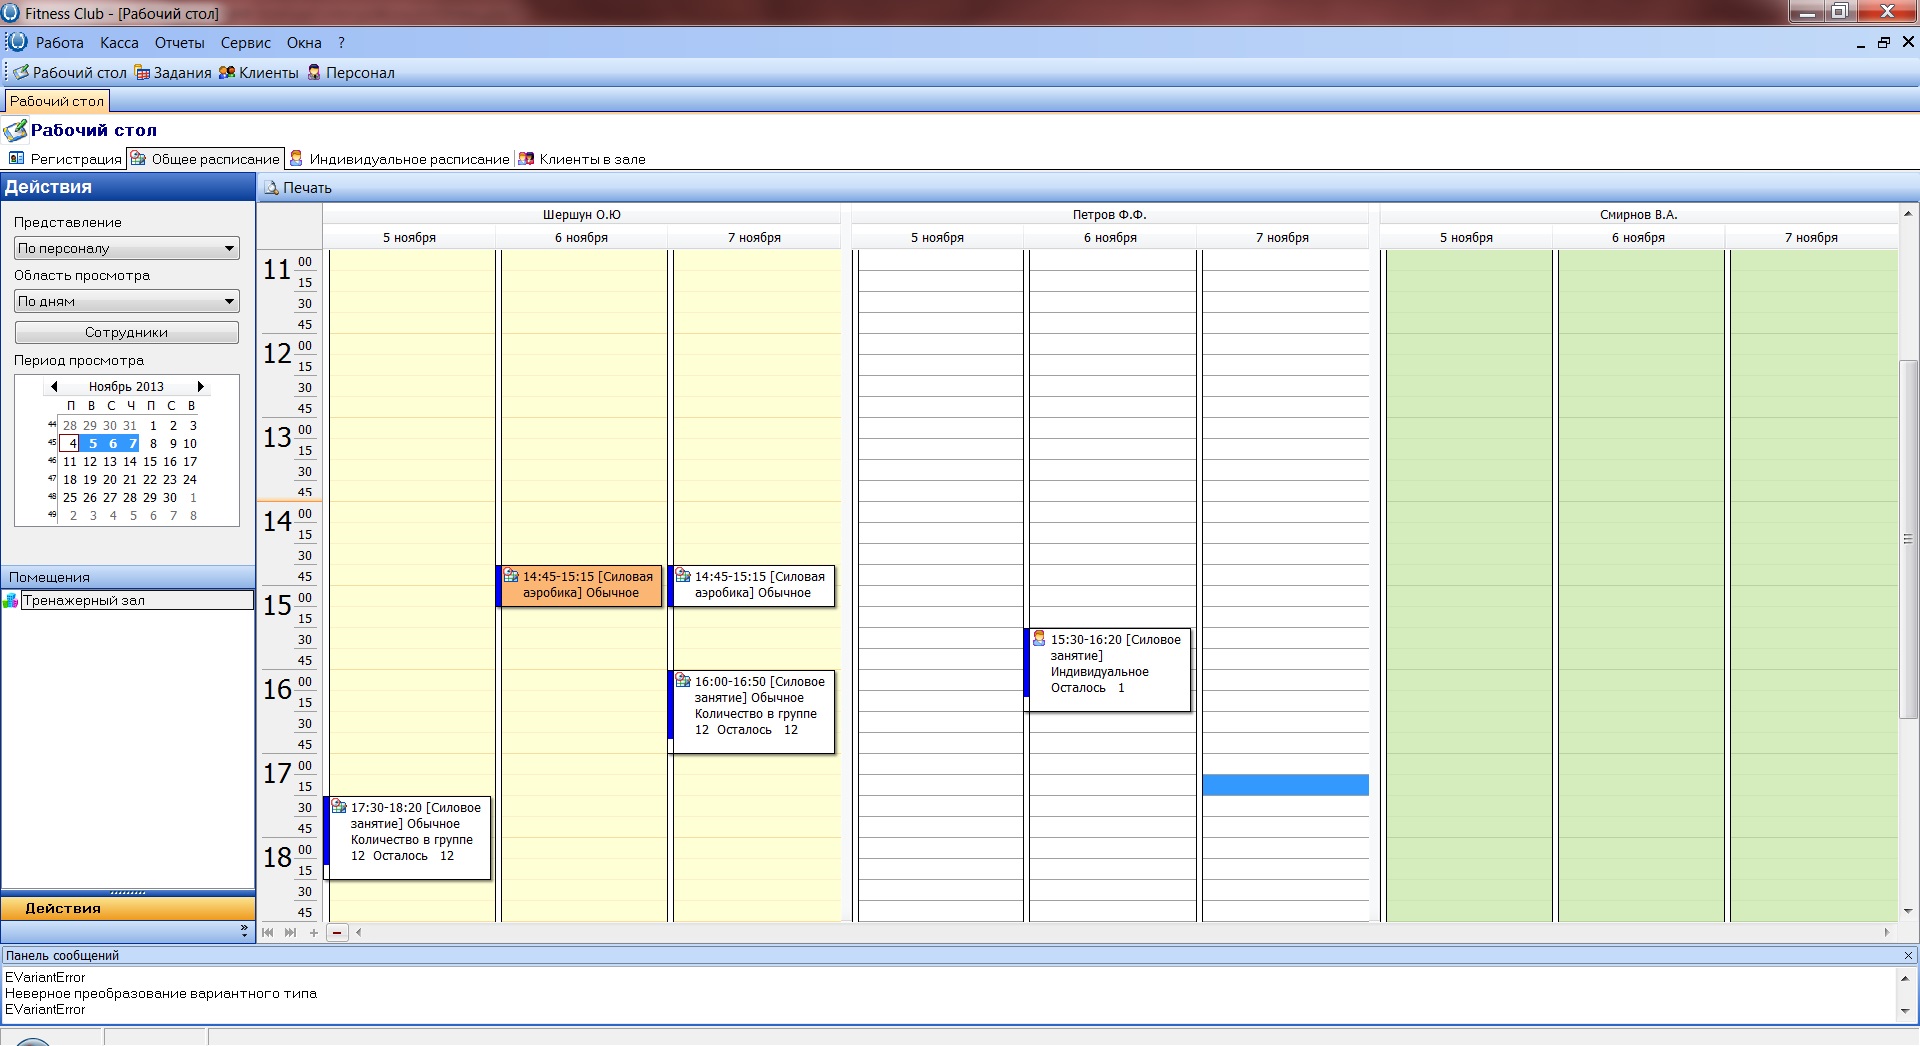Close the Панель сообщений message panel
The image size is (1920, 1046).
1908,955
